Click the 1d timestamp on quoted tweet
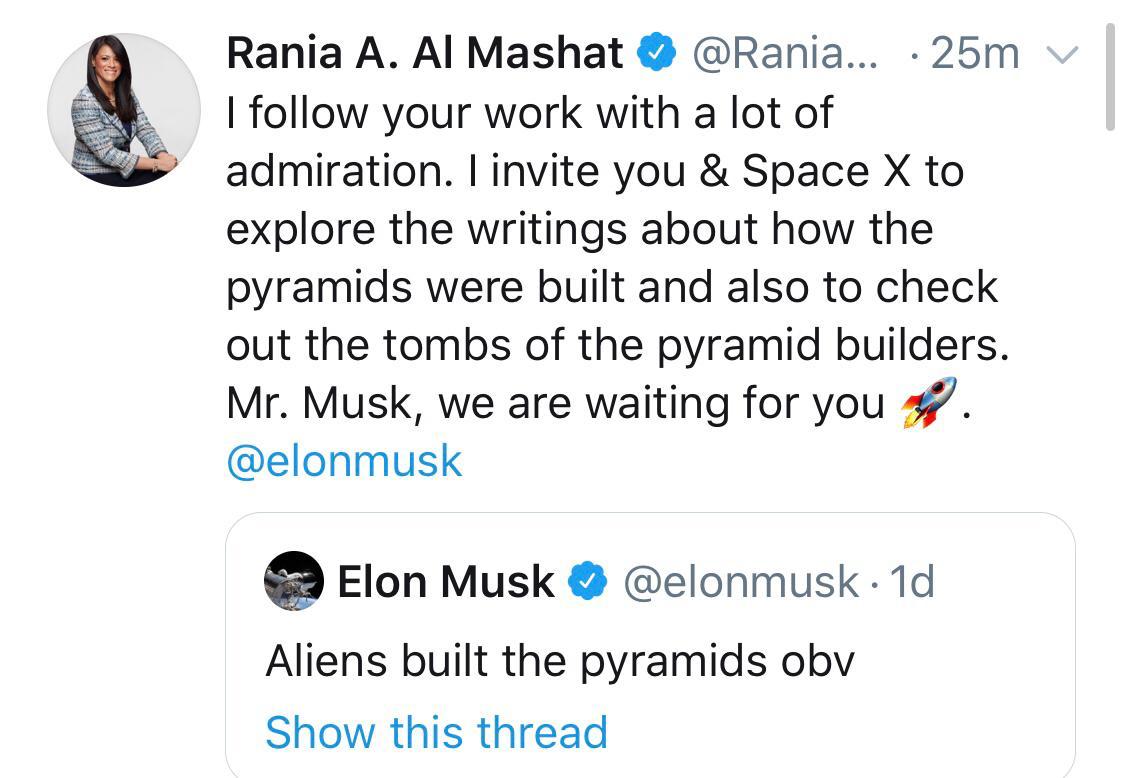The image size is (1124, 778). [x=911, y=582]
